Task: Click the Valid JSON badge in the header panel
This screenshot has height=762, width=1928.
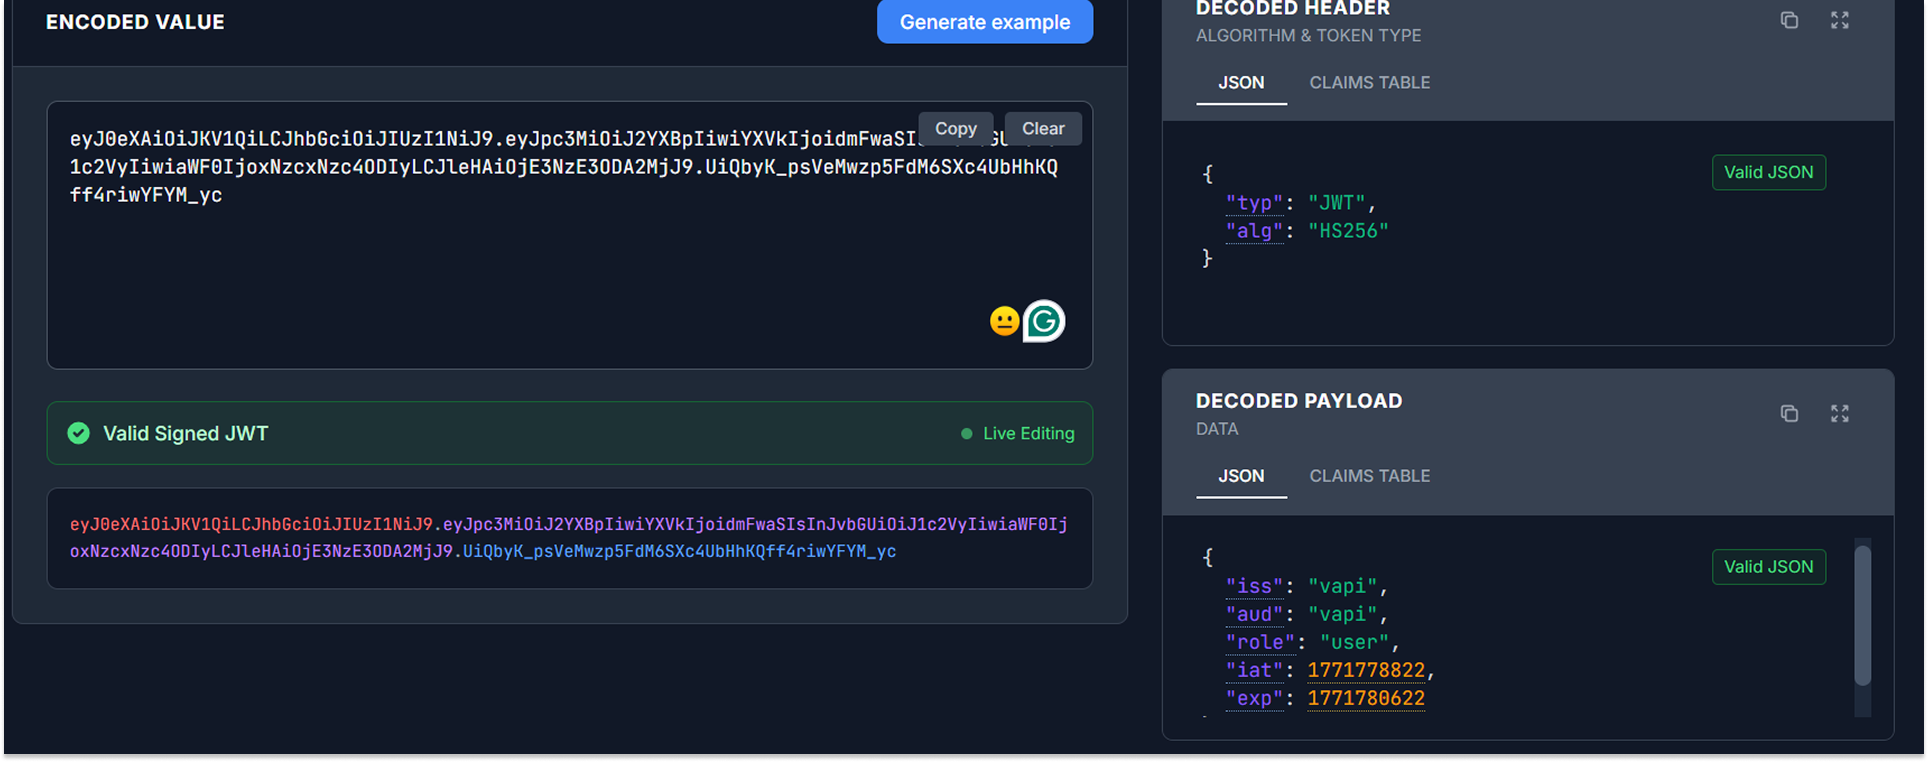Action: click(x=1768, y=172)
